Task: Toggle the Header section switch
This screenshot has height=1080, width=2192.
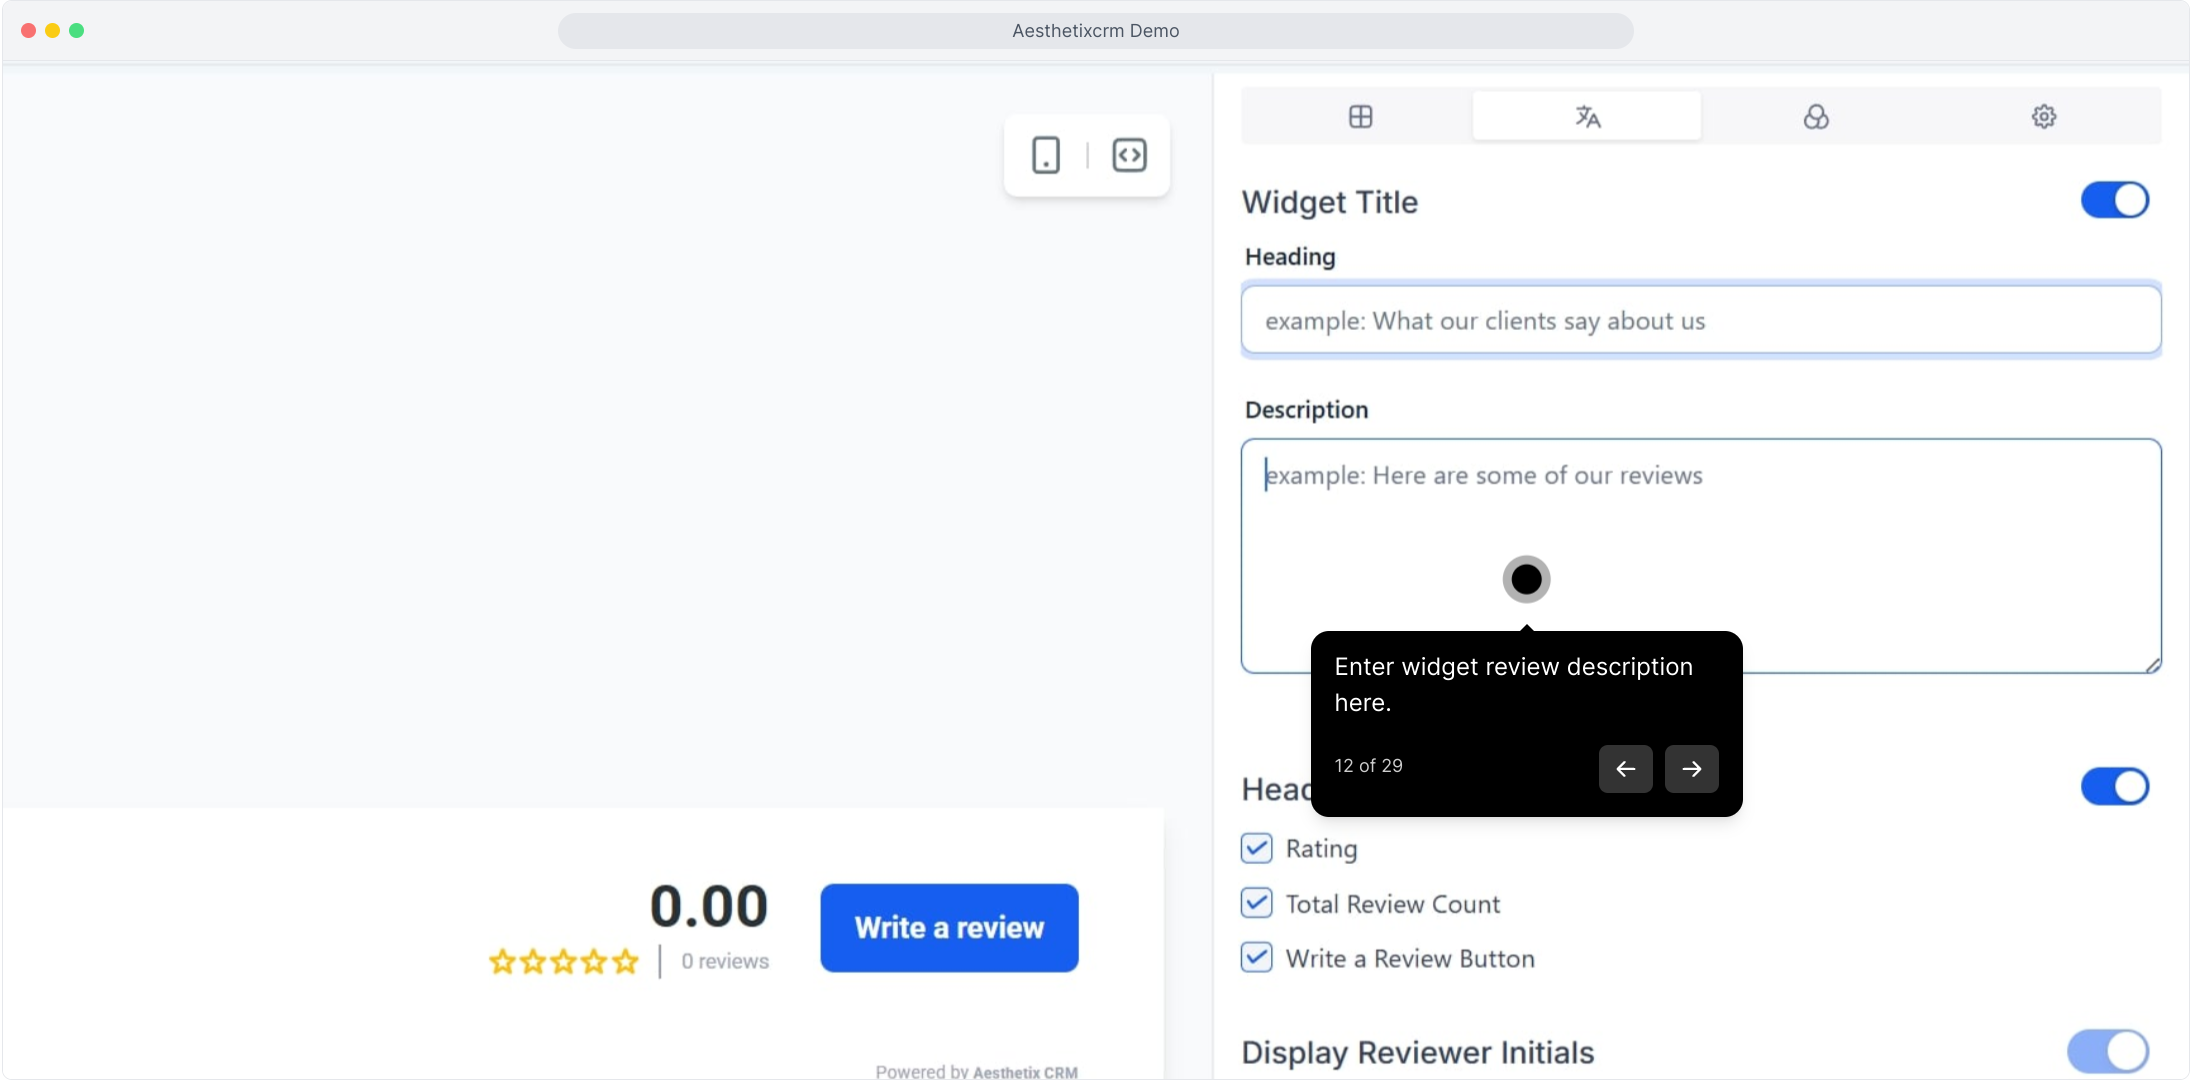Action: [x=2115, y=786]
